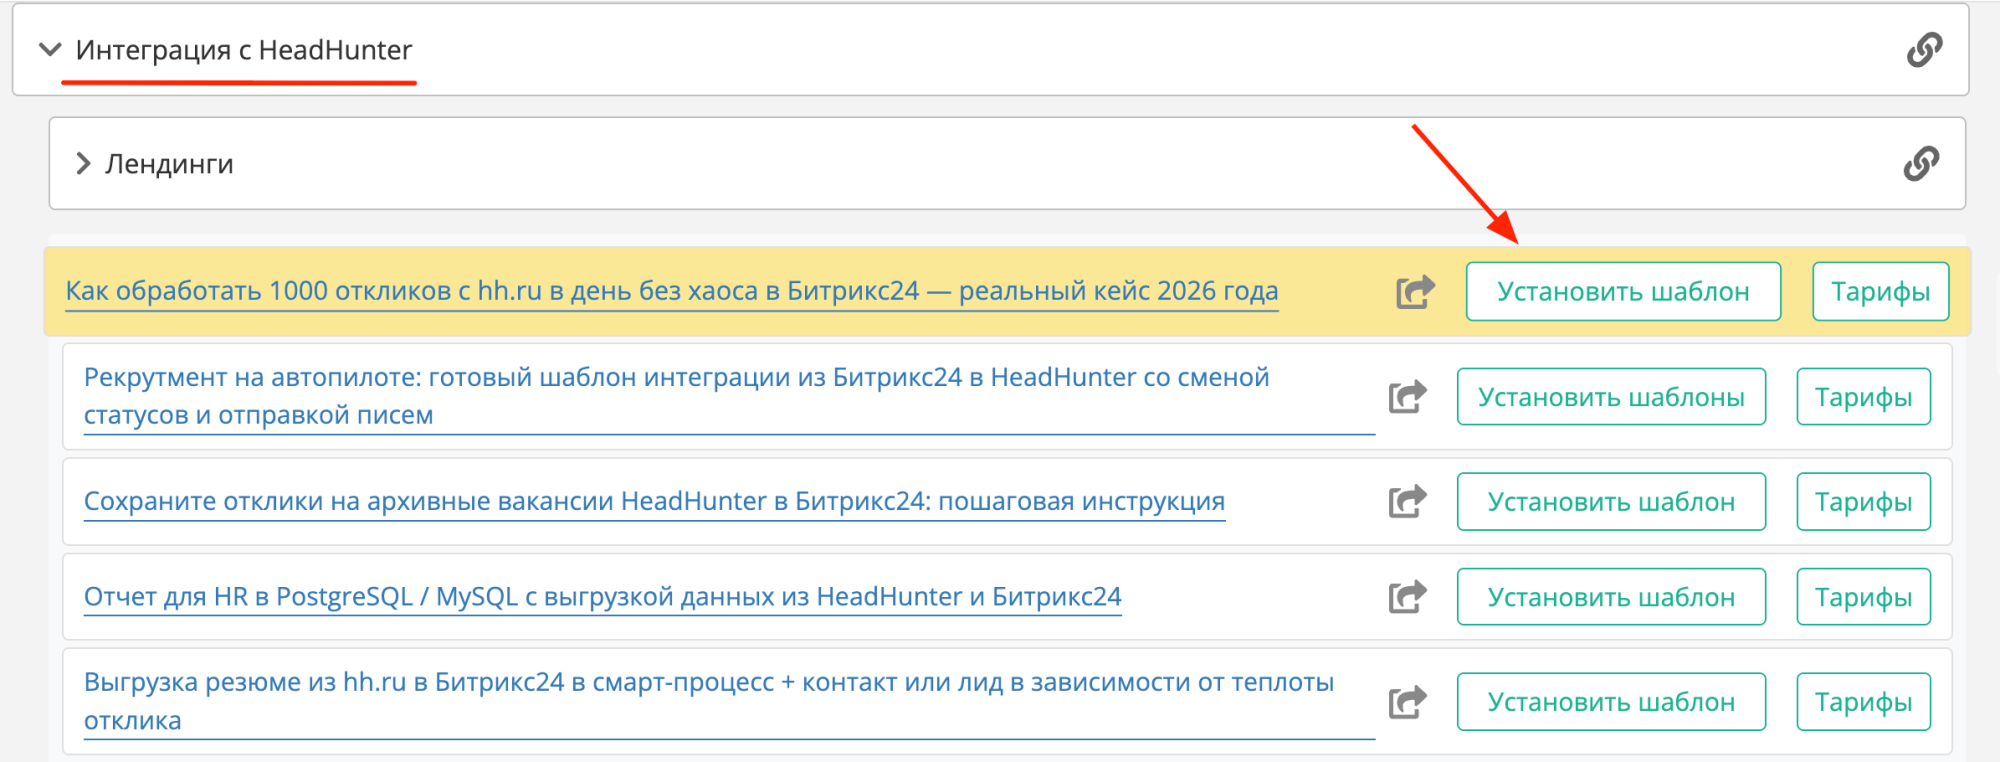Copy link icon for Интеграция с HeadHunter section
This screenshot has width=2000, height=762.
(x=1923, y=50)
